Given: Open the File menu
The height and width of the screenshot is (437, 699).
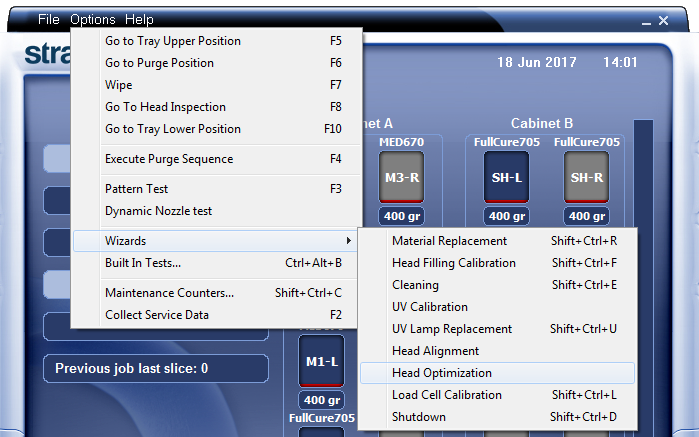Looking at the screenshot, I should pos(49,19).
